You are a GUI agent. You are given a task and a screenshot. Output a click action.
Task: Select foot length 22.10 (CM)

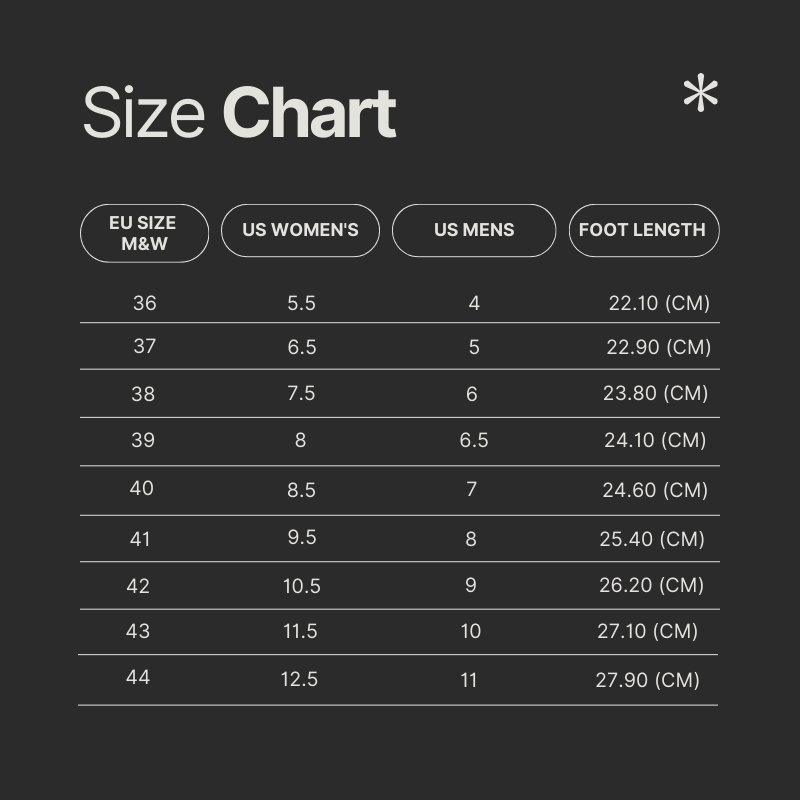pos(659,304)
